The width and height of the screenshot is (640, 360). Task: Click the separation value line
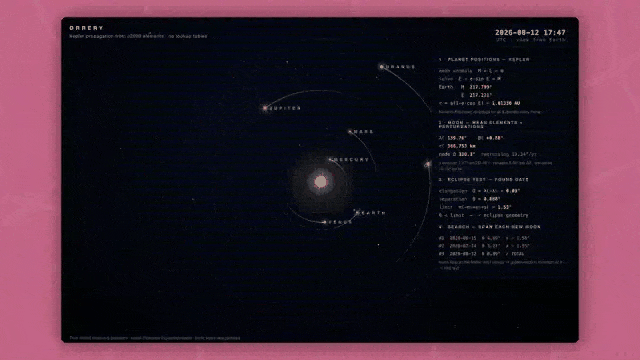[469, 199]
